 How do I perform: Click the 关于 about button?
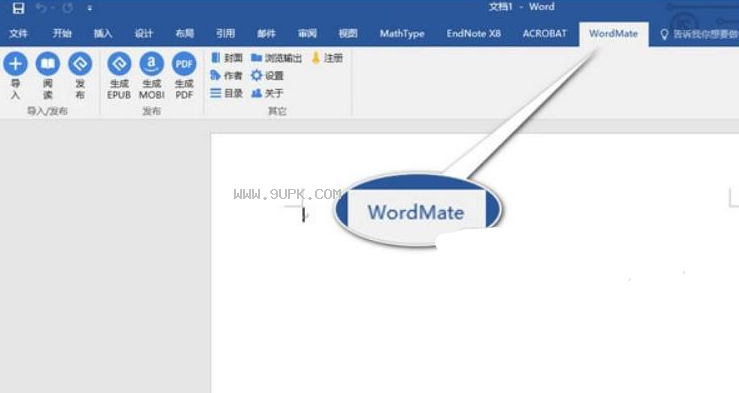267,93
